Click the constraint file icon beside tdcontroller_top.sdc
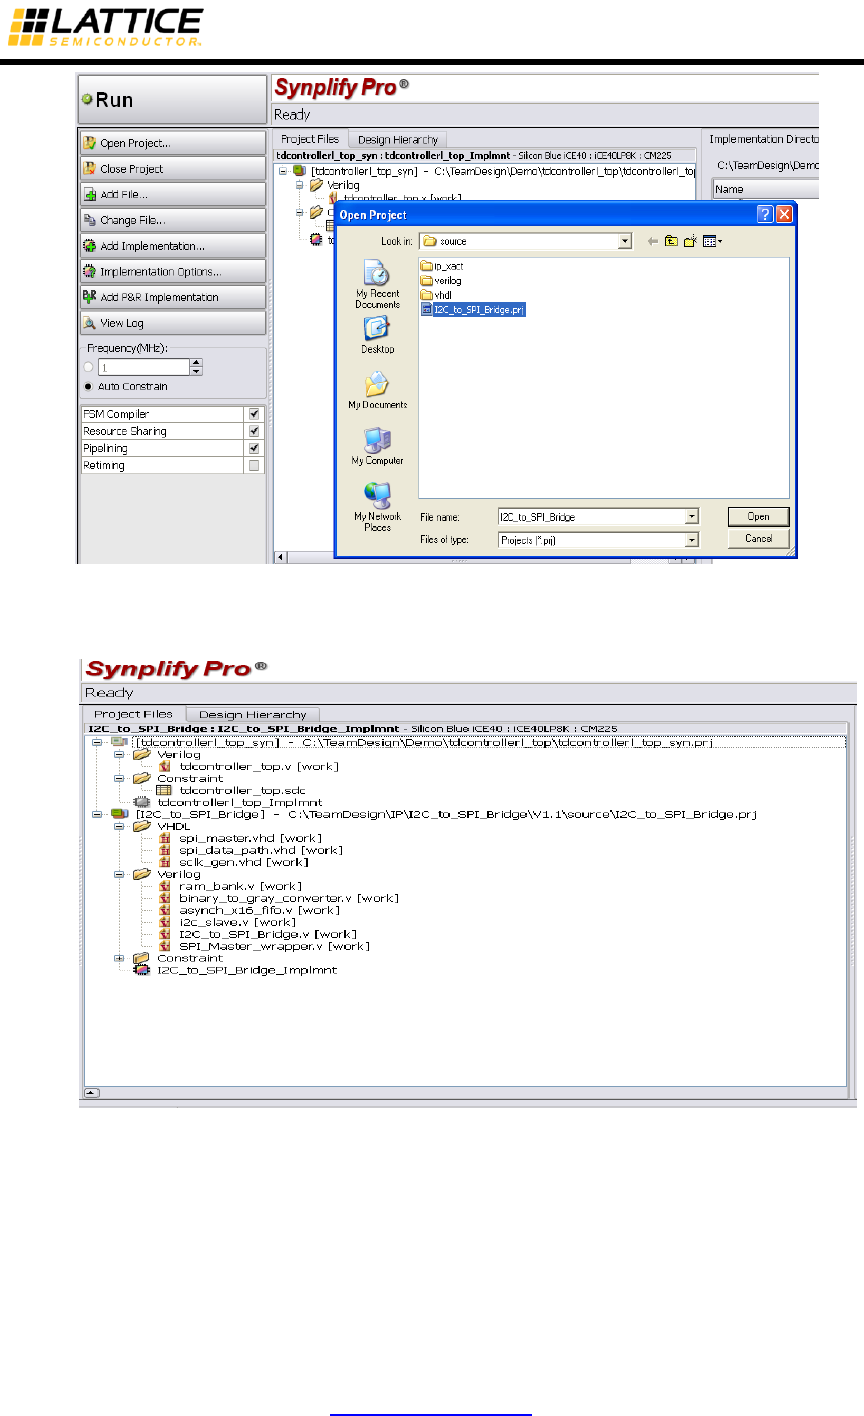The width and height of the screenshot is (864, 1416). click(164, 790)
